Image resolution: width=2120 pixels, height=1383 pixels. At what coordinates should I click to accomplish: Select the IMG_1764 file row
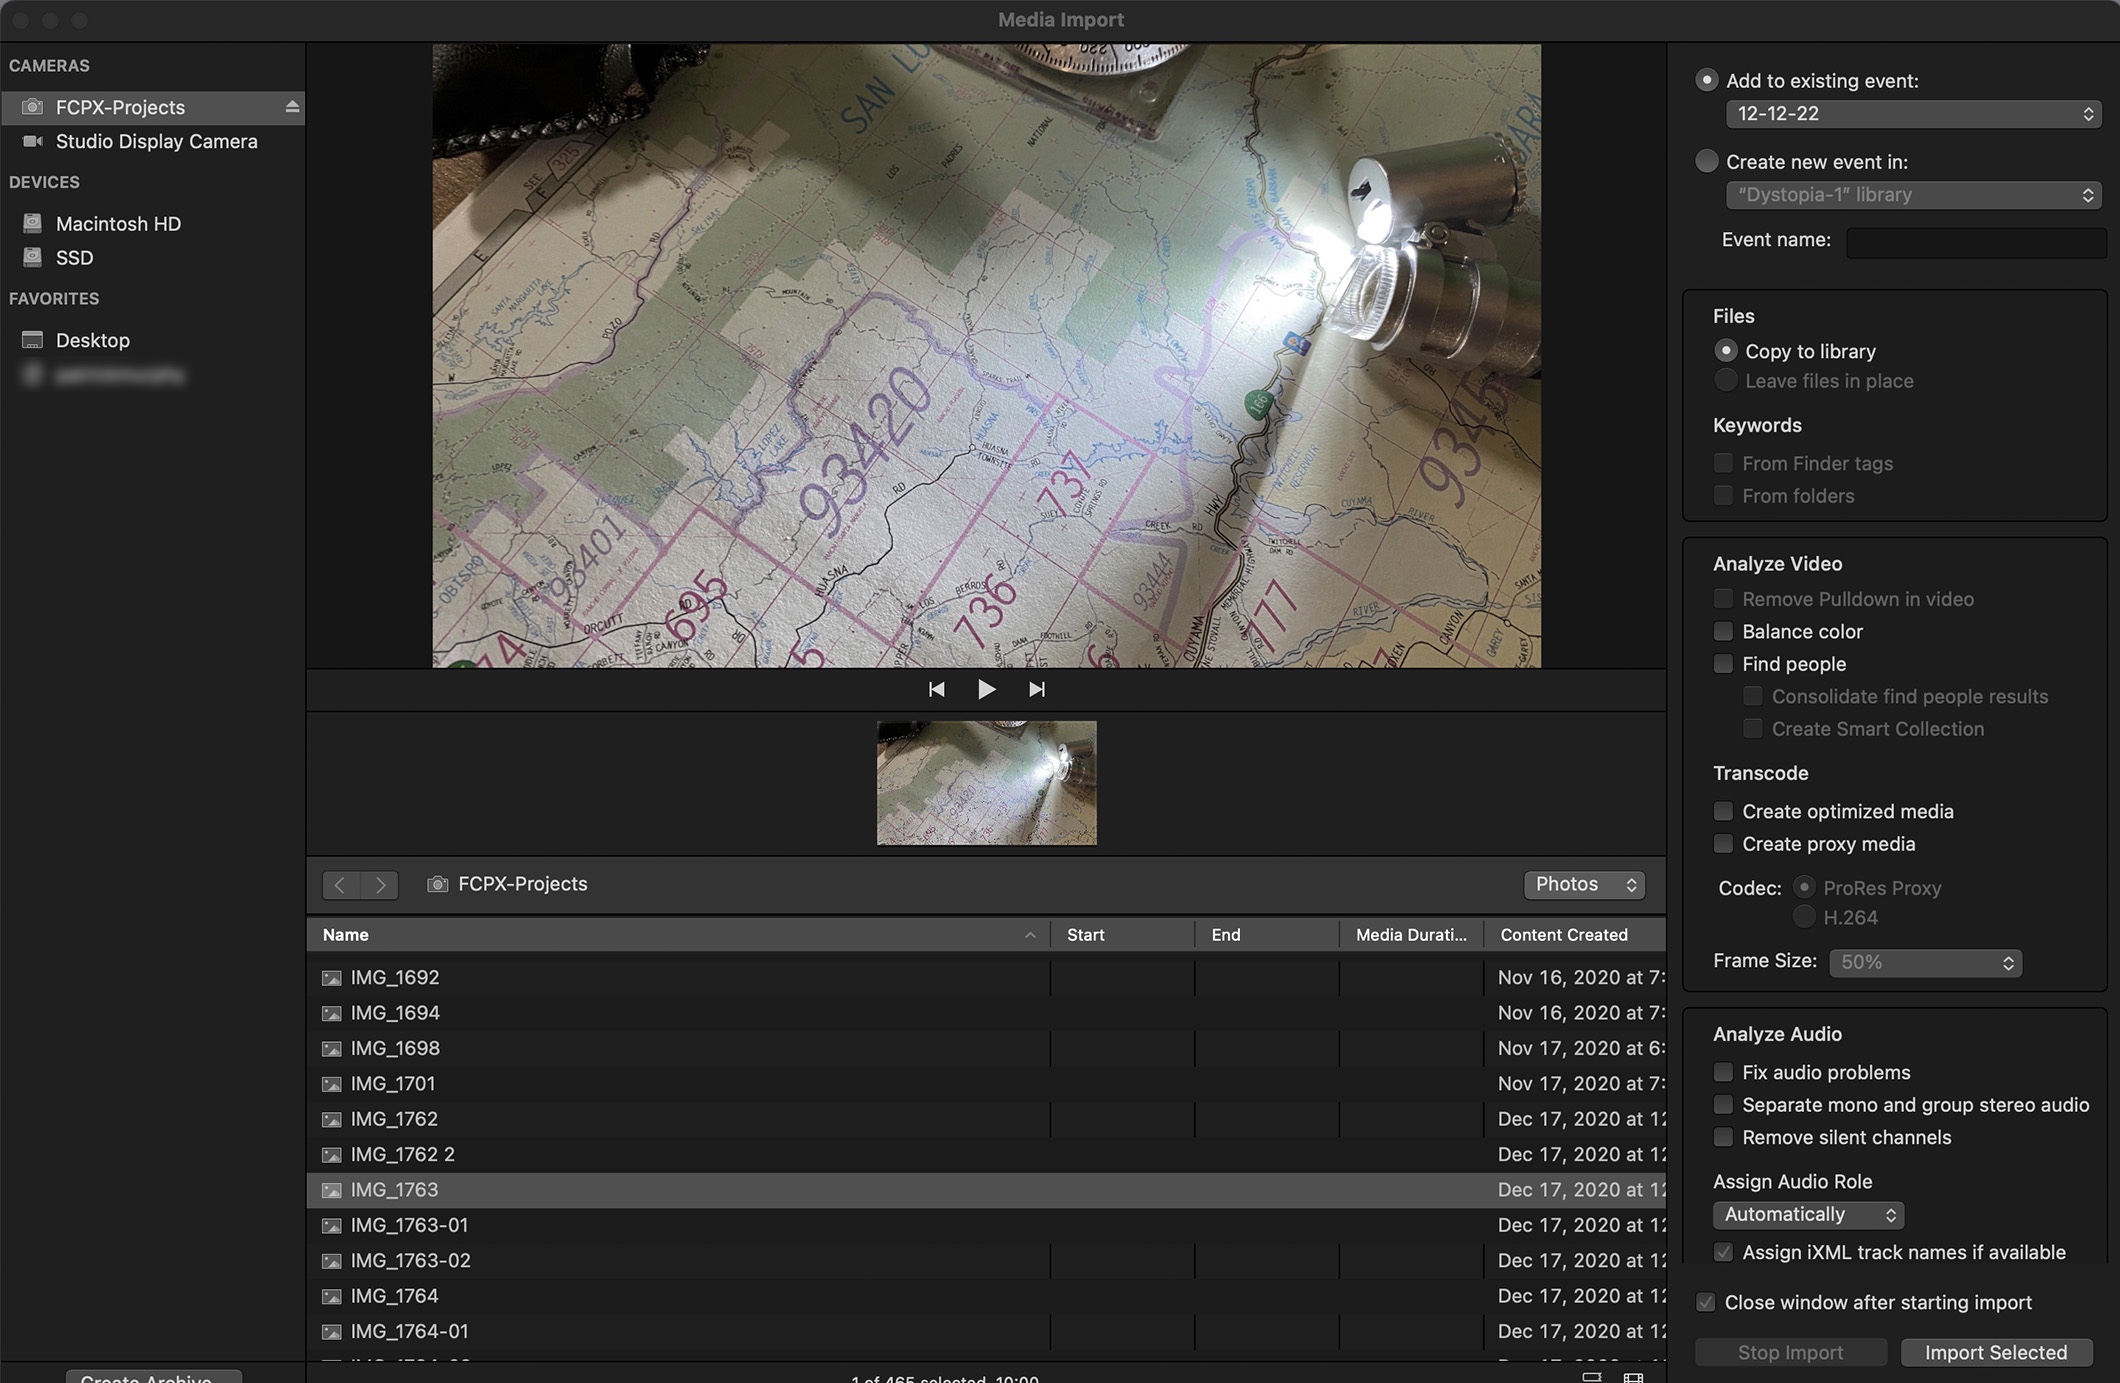point(395,1296)
